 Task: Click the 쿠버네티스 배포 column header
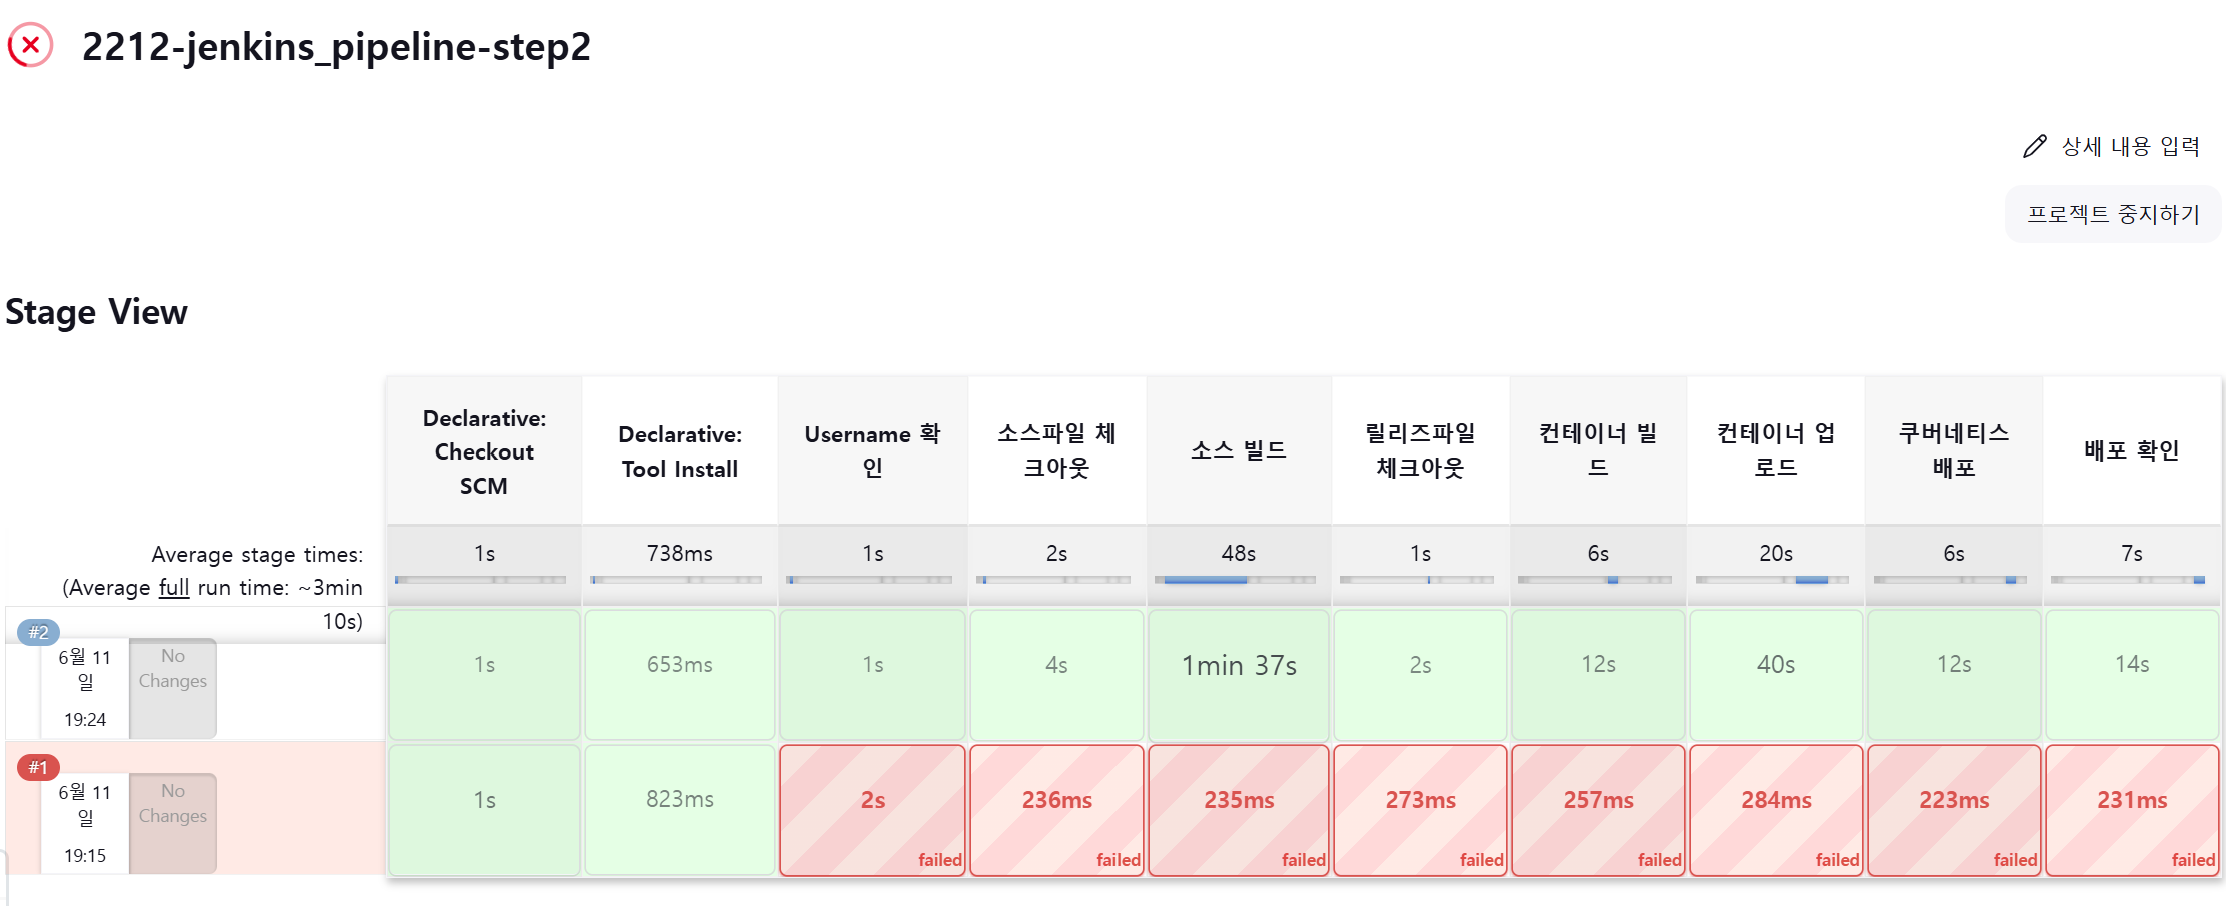pyautogui.click(x=1953, y=450)
